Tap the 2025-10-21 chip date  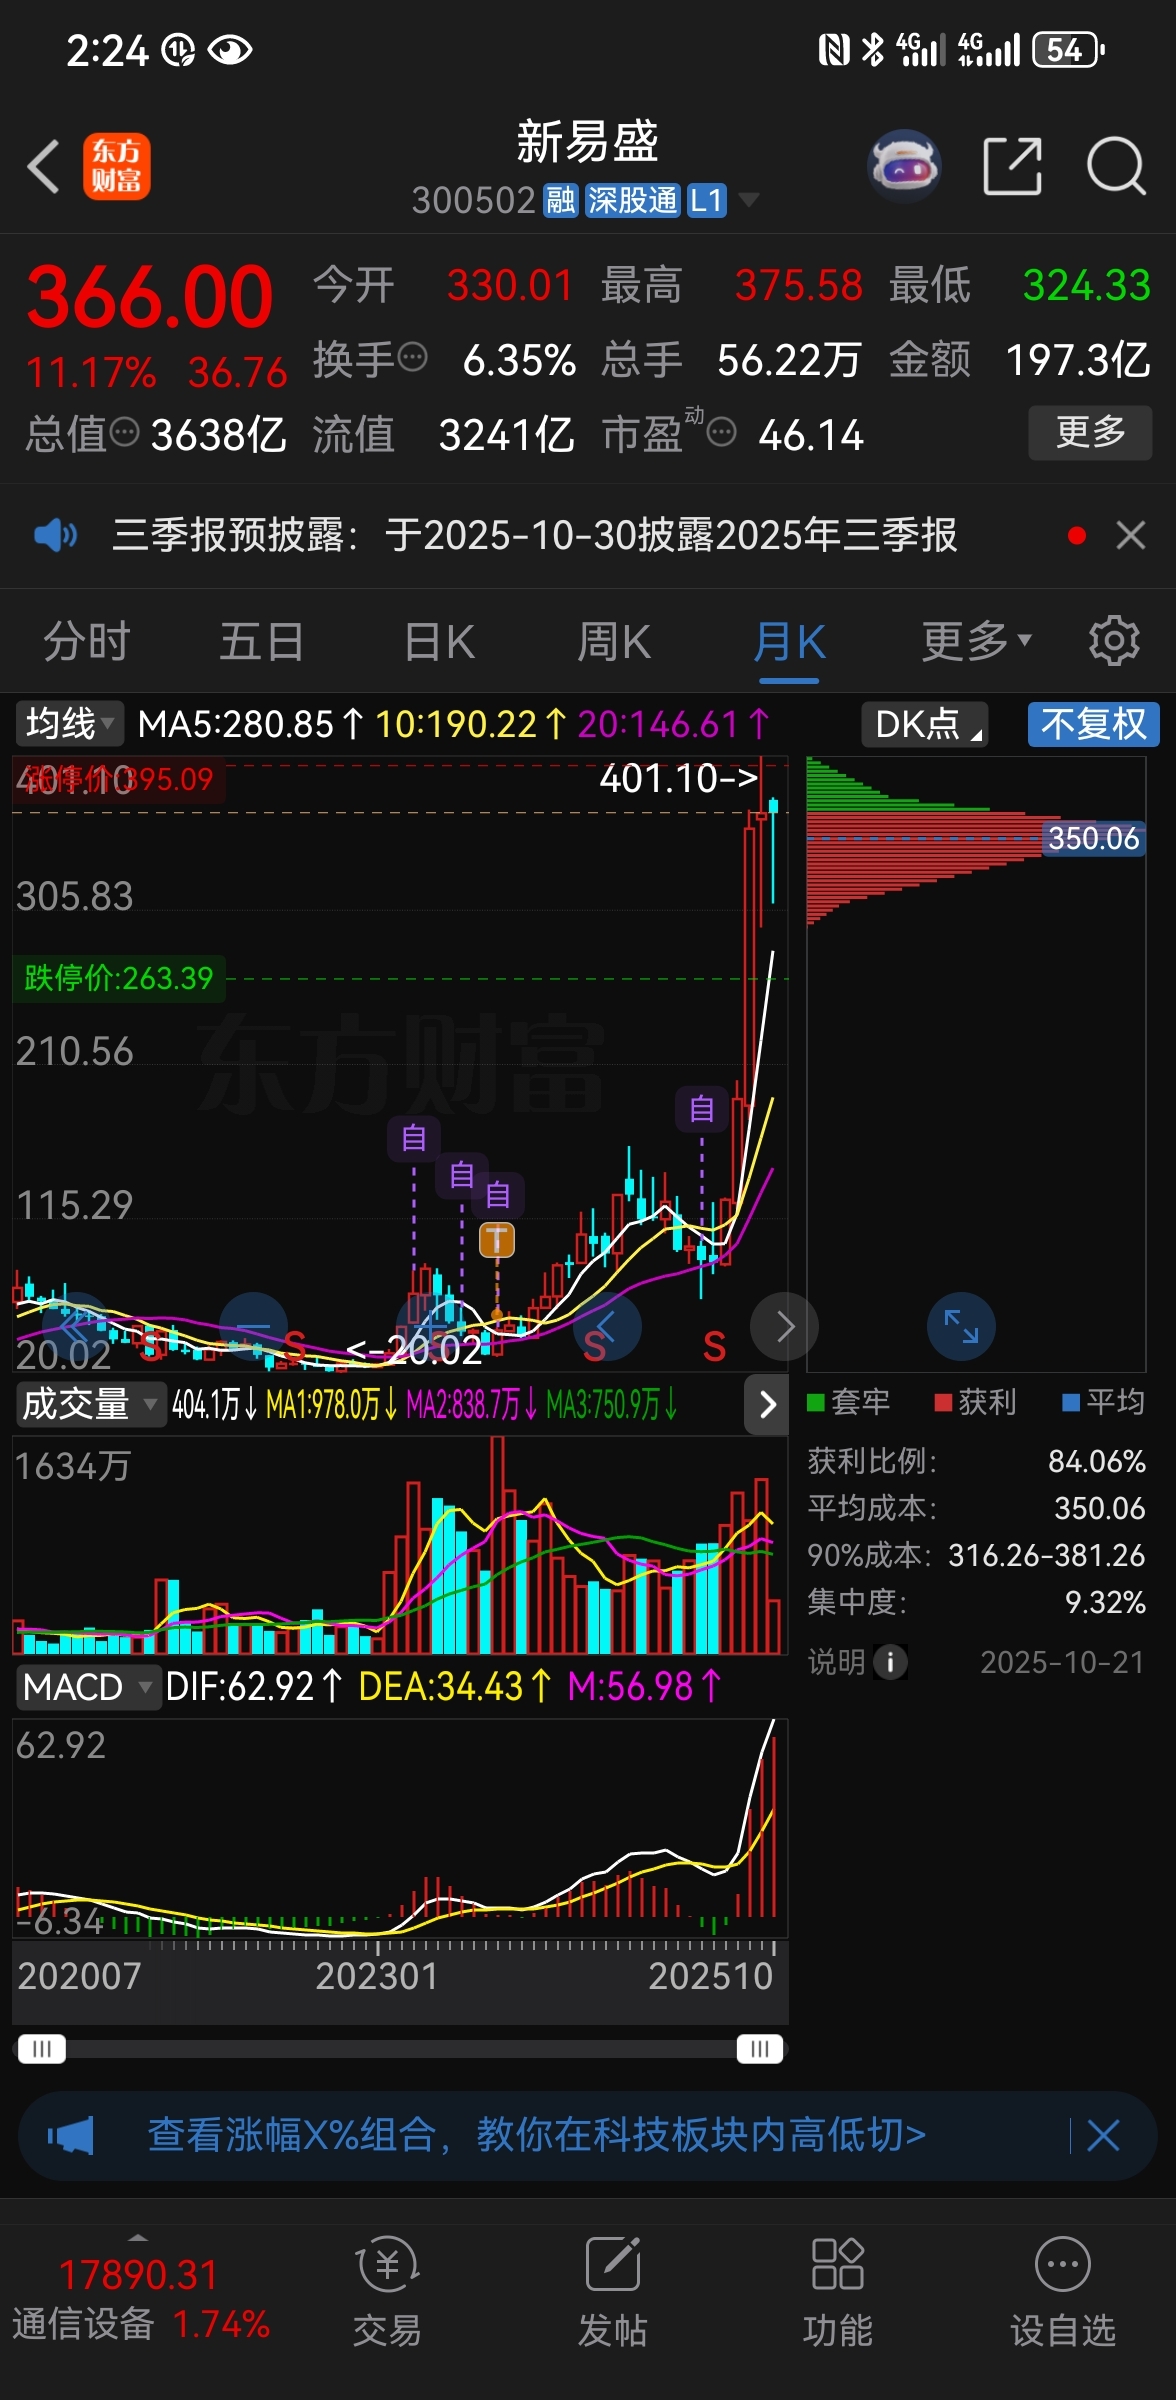[x=1062, y=1662]
